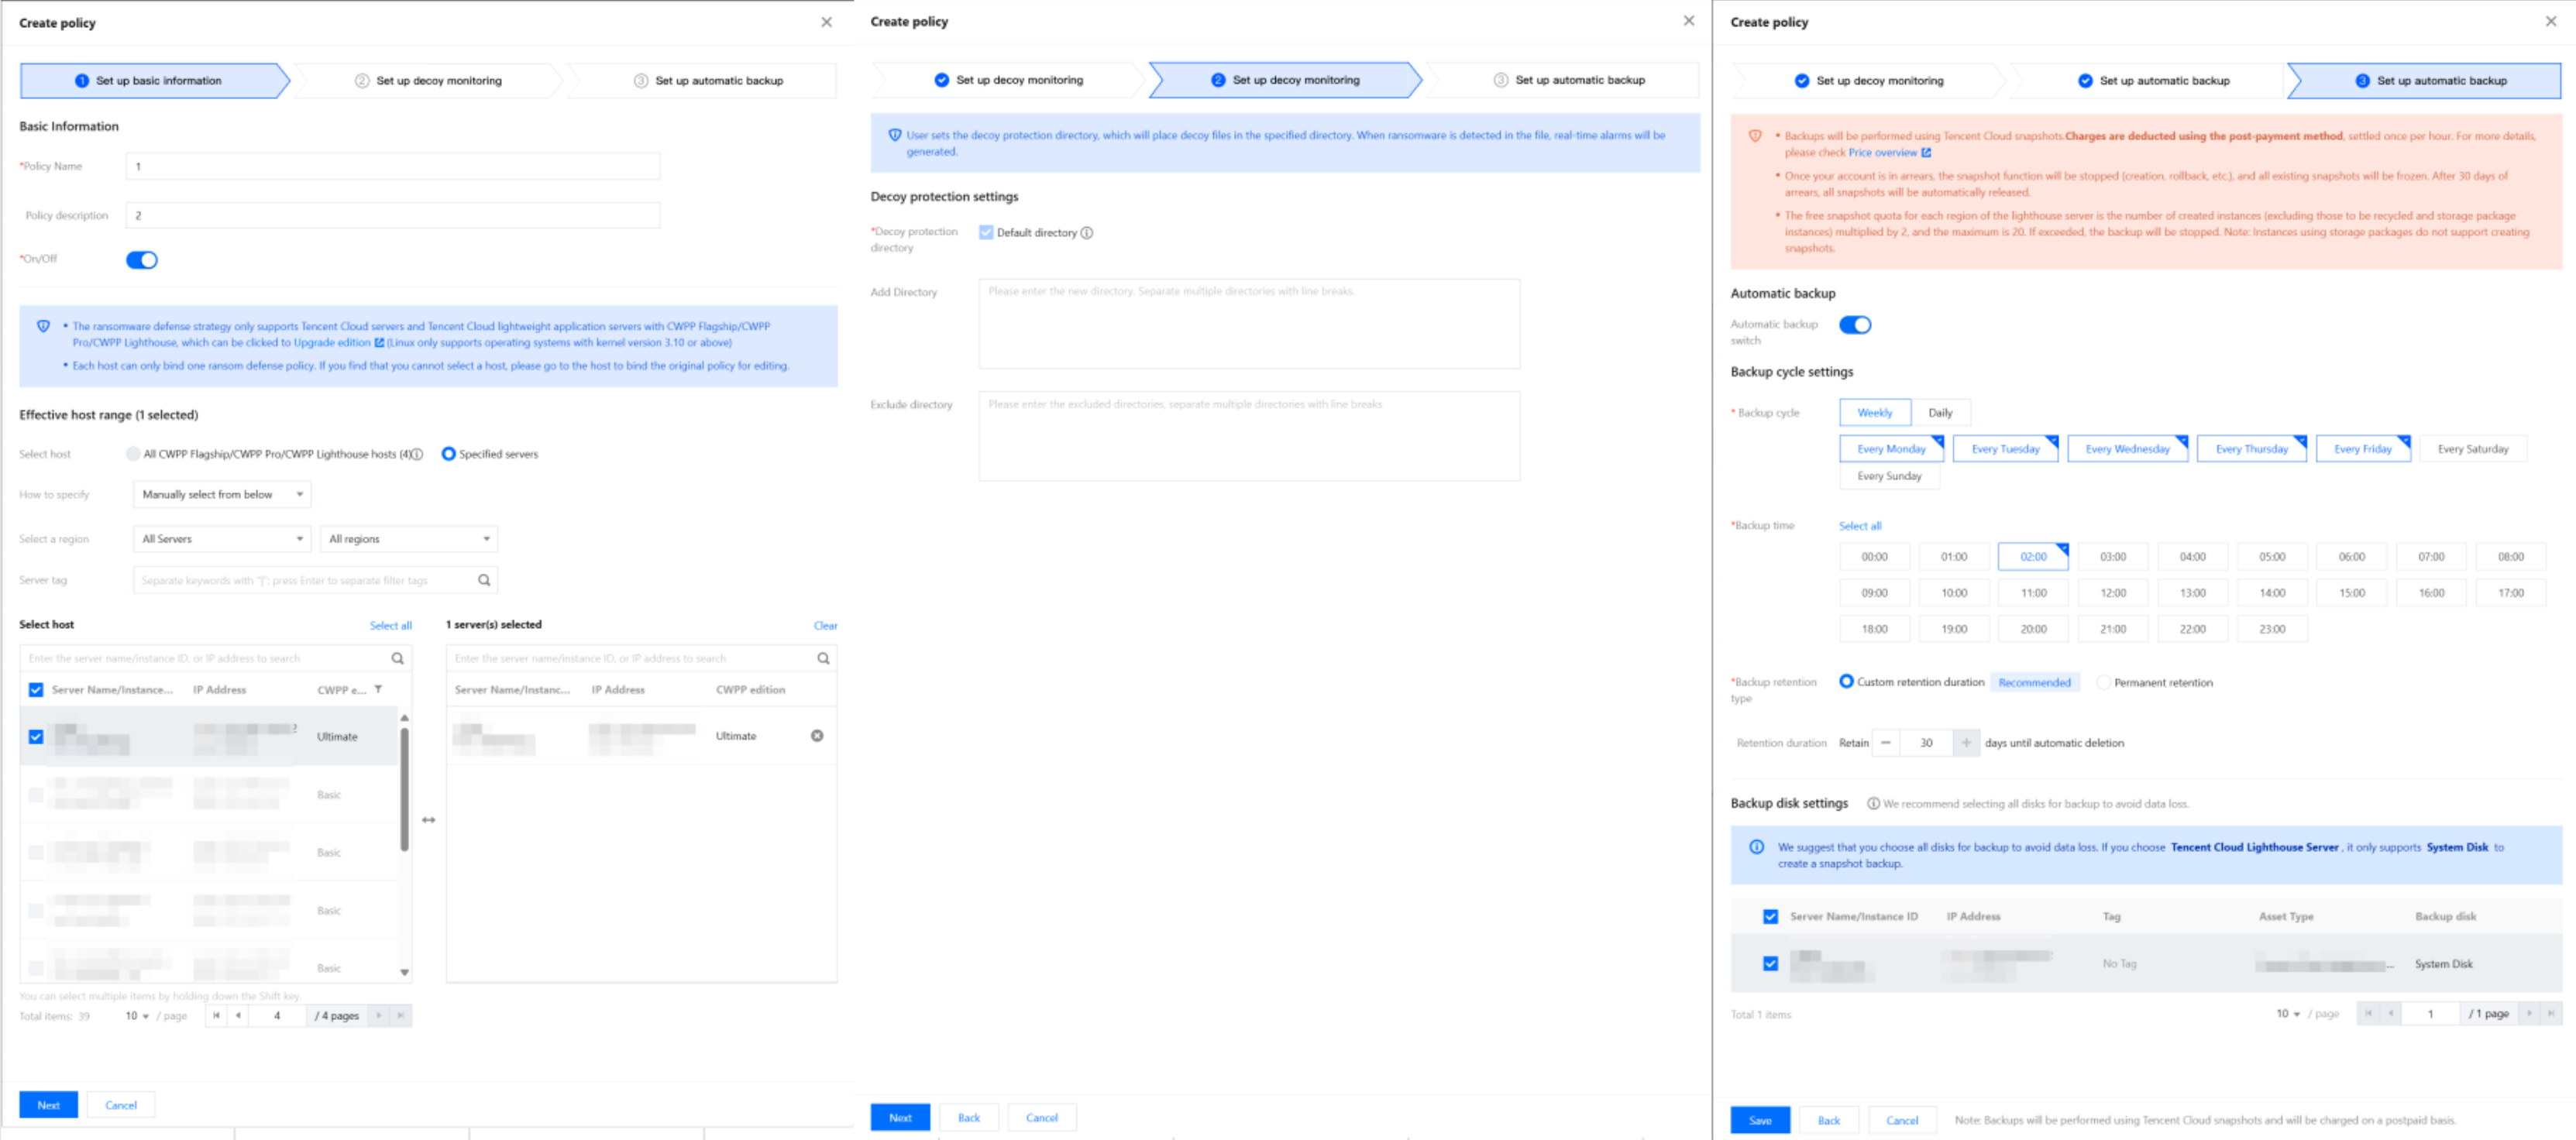Go to first page of host list
The height and width of the screenshot is (1140, 2576).
tap(216, 1015)
